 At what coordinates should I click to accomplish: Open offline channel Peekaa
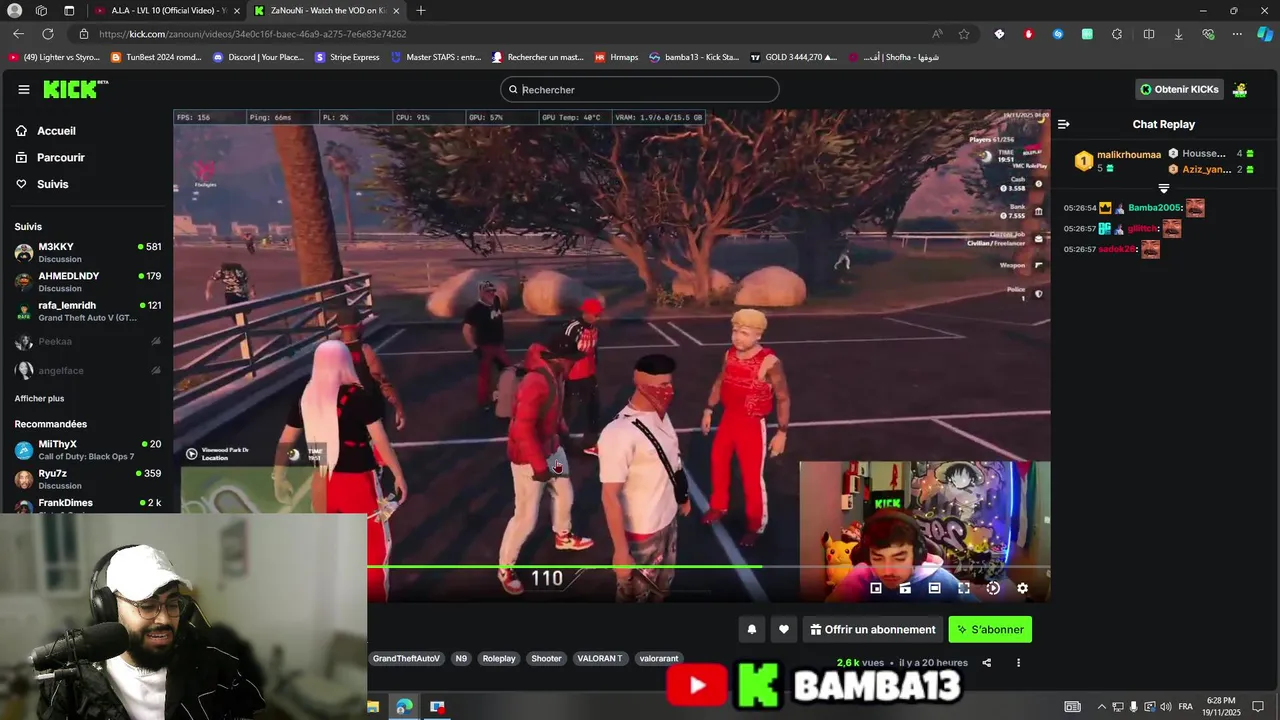[88, 341]
